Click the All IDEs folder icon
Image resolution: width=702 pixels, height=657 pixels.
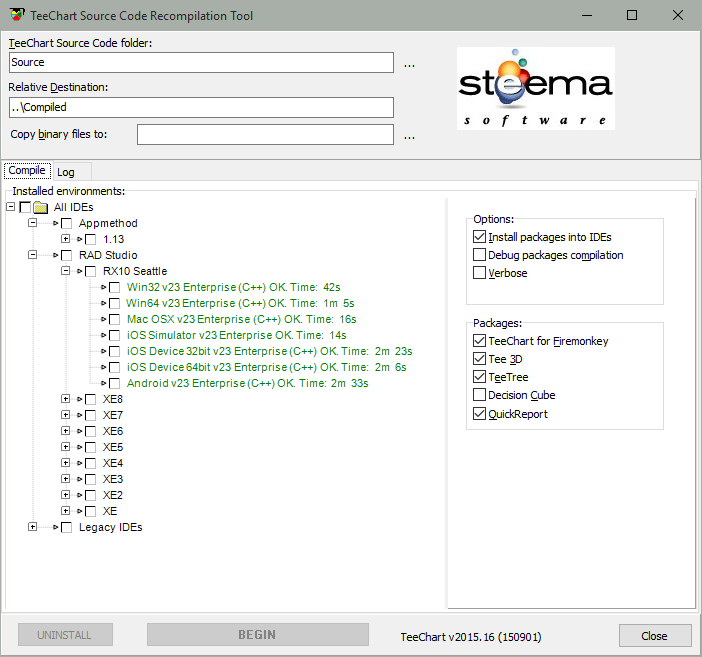pyautogui.click(x=40, y=207)
